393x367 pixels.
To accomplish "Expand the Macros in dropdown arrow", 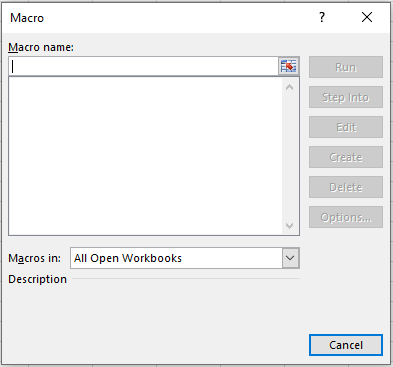I will pyautogui.click(x=290, y=258).
